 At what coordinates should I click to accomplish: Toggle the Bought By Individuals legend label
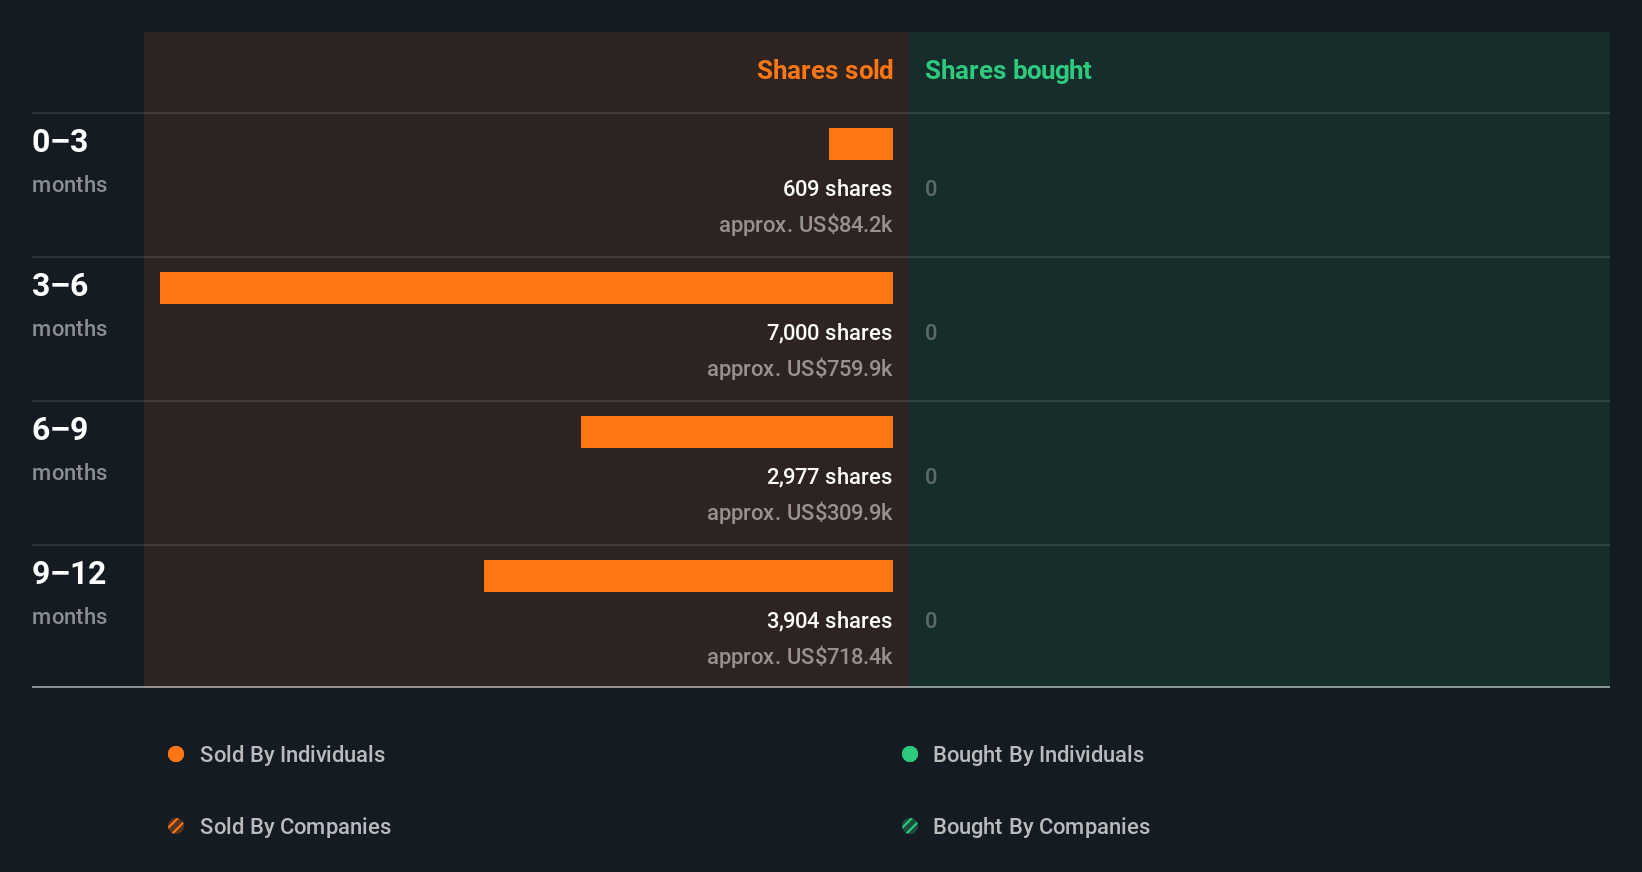click(1038, 754)
